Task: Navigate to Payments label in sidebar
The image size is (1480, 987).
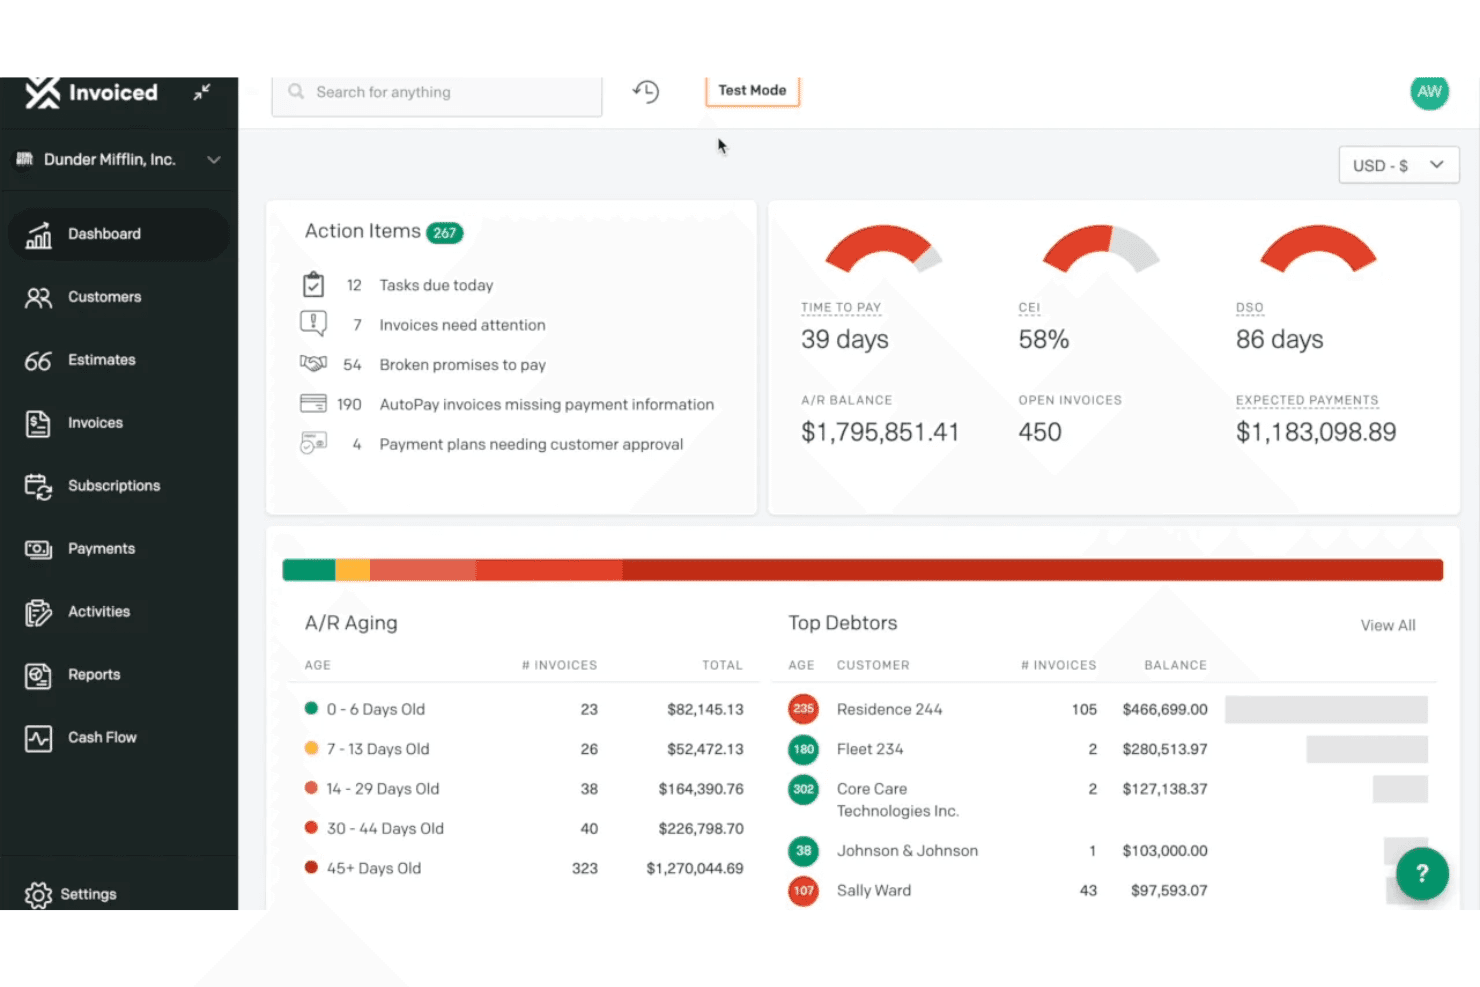Action: click(x=102, y=549)
